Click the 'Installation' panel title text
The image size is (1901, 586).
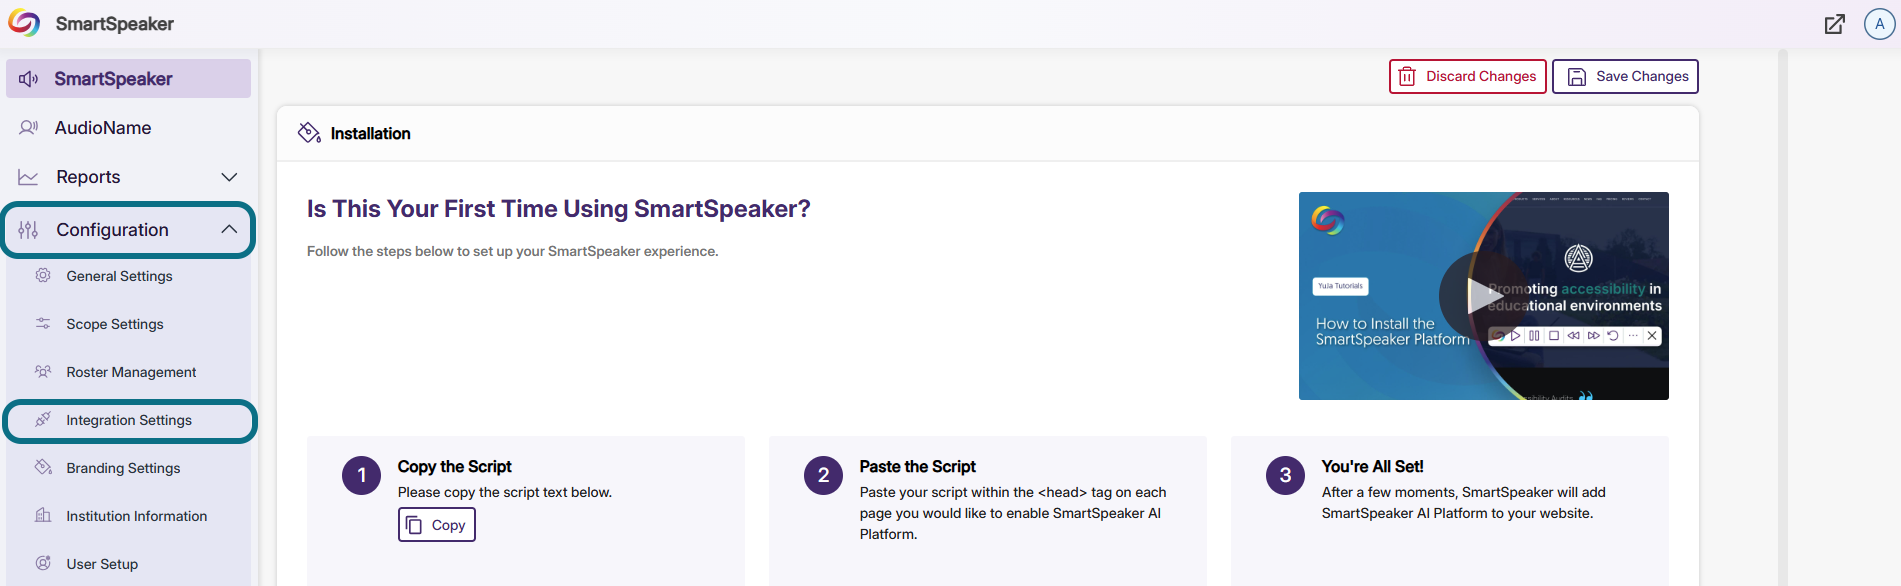[x=370, y=134]
